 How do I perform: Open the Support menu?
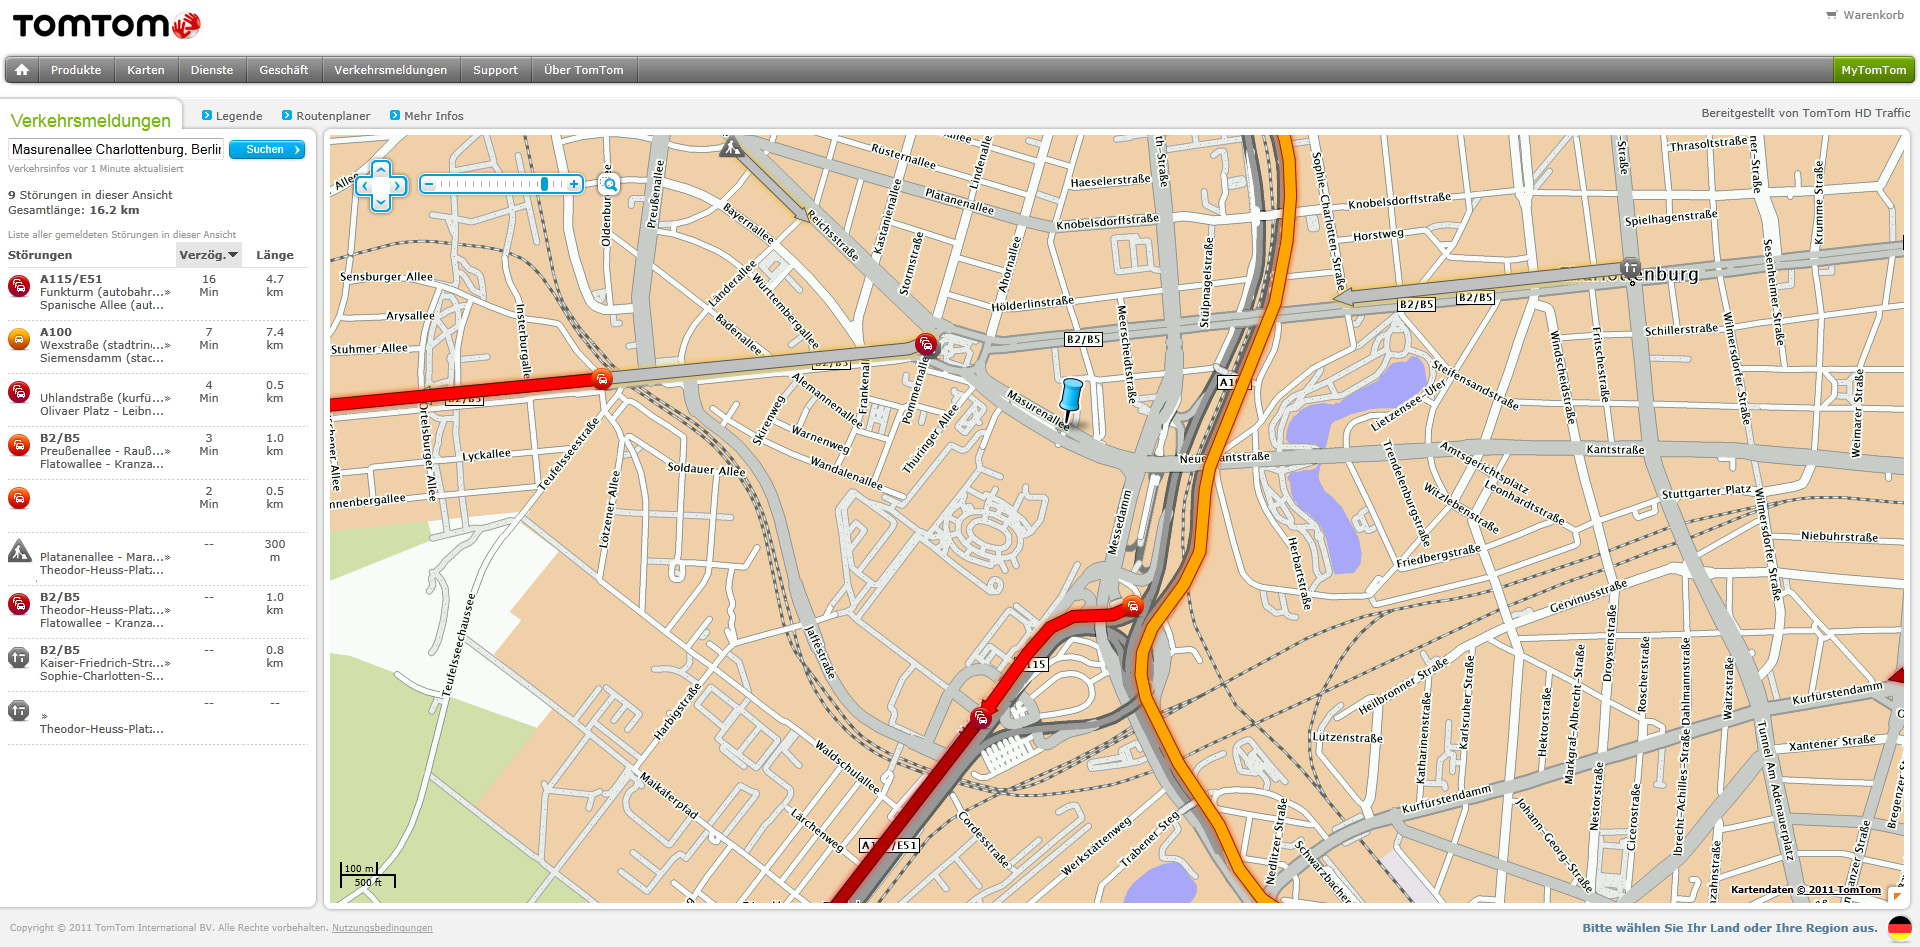click(x=496, y=70)
